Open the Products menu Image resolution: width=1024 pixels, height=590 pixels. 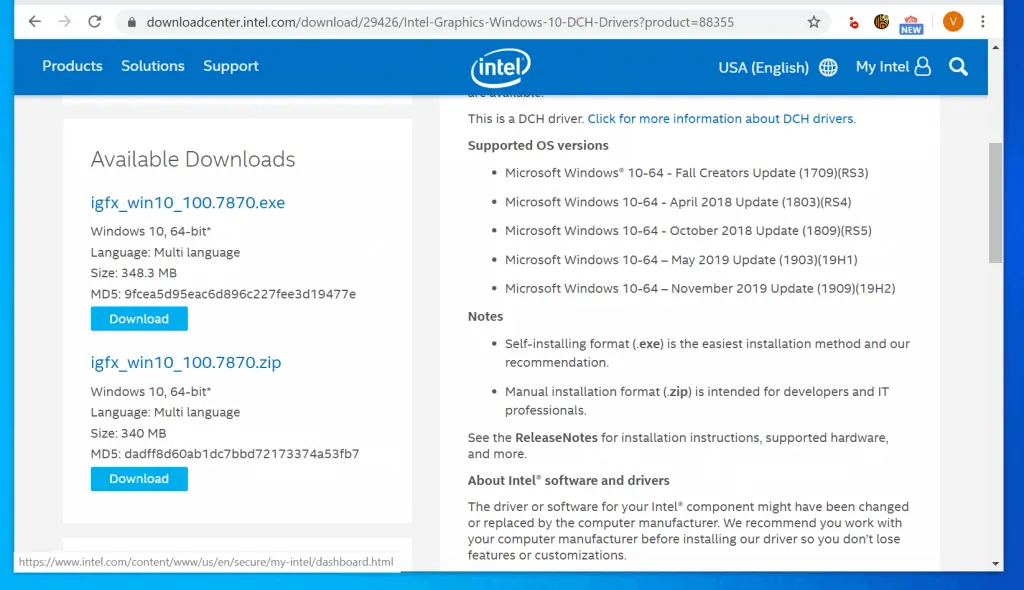tap(72, 66)
